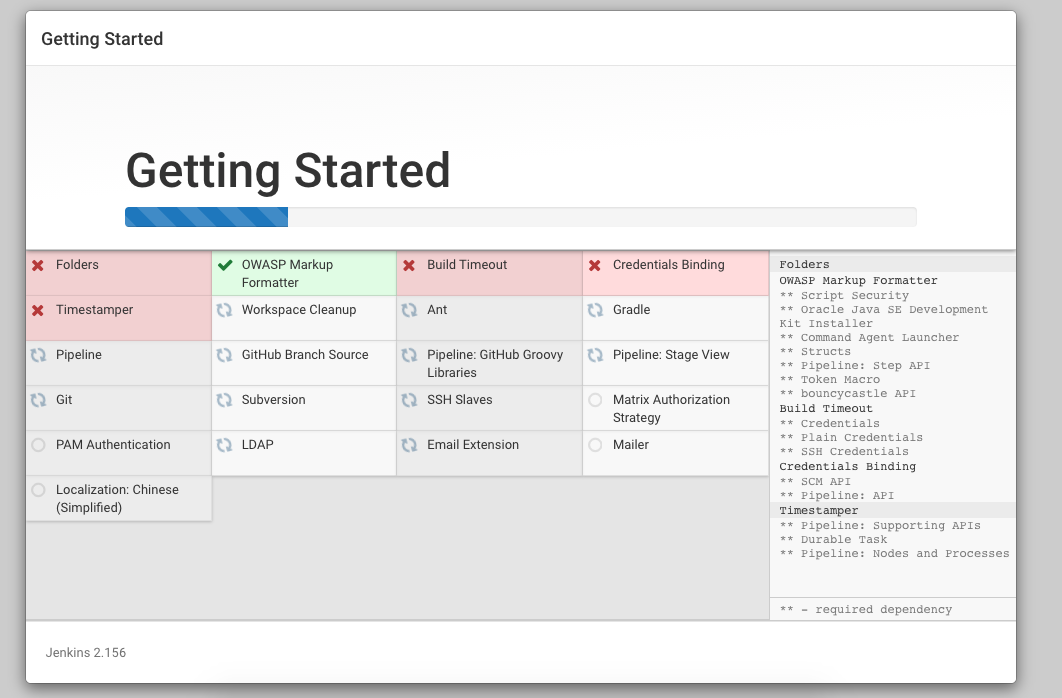The height and width of the screenshot is (698, 1062).
Task: Click the Subversion plugin label
Action: tap(274, 399)
